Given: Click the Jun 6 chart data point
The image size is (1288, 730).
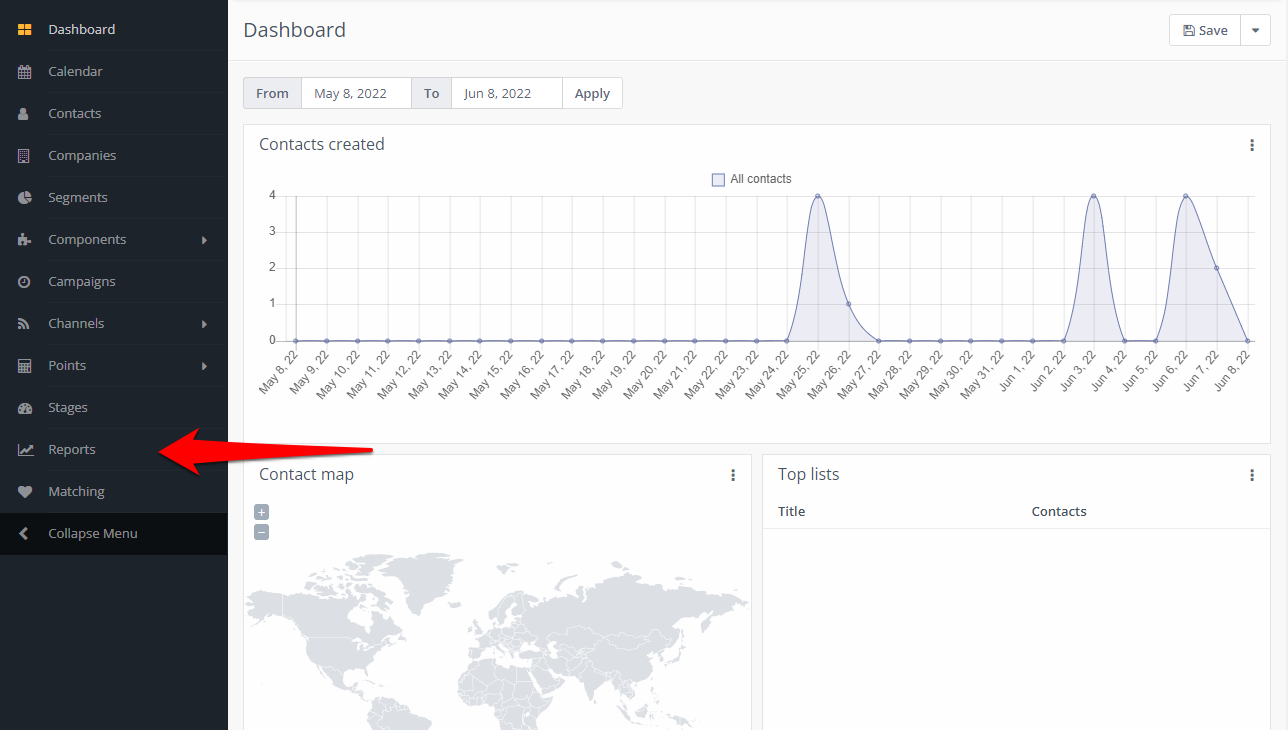Looking at the screenshot, I should pyautogui.click(x=1186, y=196).
